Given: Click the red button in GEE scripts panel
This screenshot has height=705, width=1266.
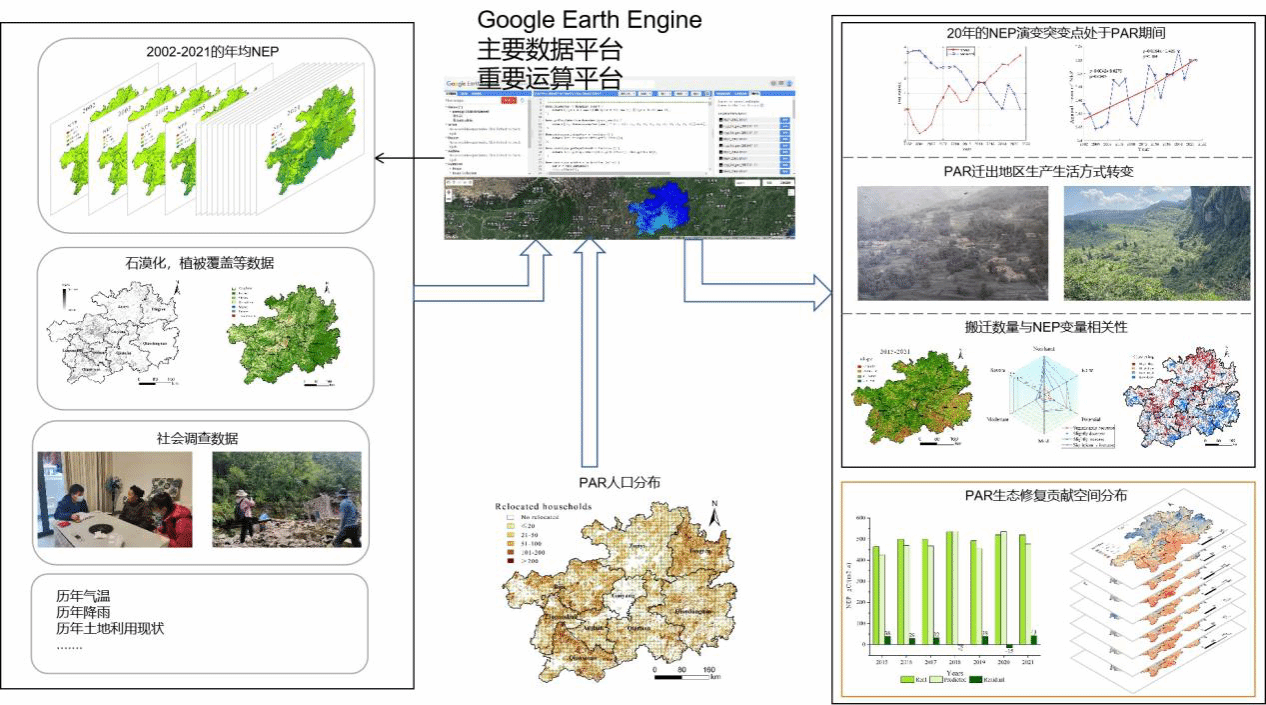Looking at the screenshot, I should coord(507,100).
